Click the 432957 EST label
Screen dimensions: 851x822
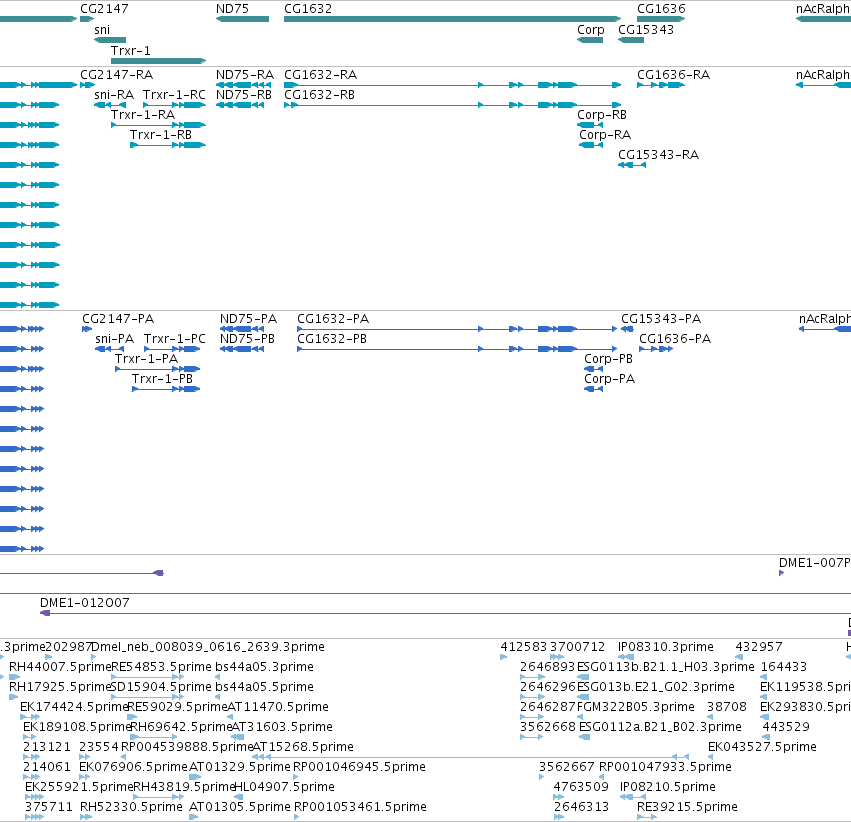click(x=759, y=647)
